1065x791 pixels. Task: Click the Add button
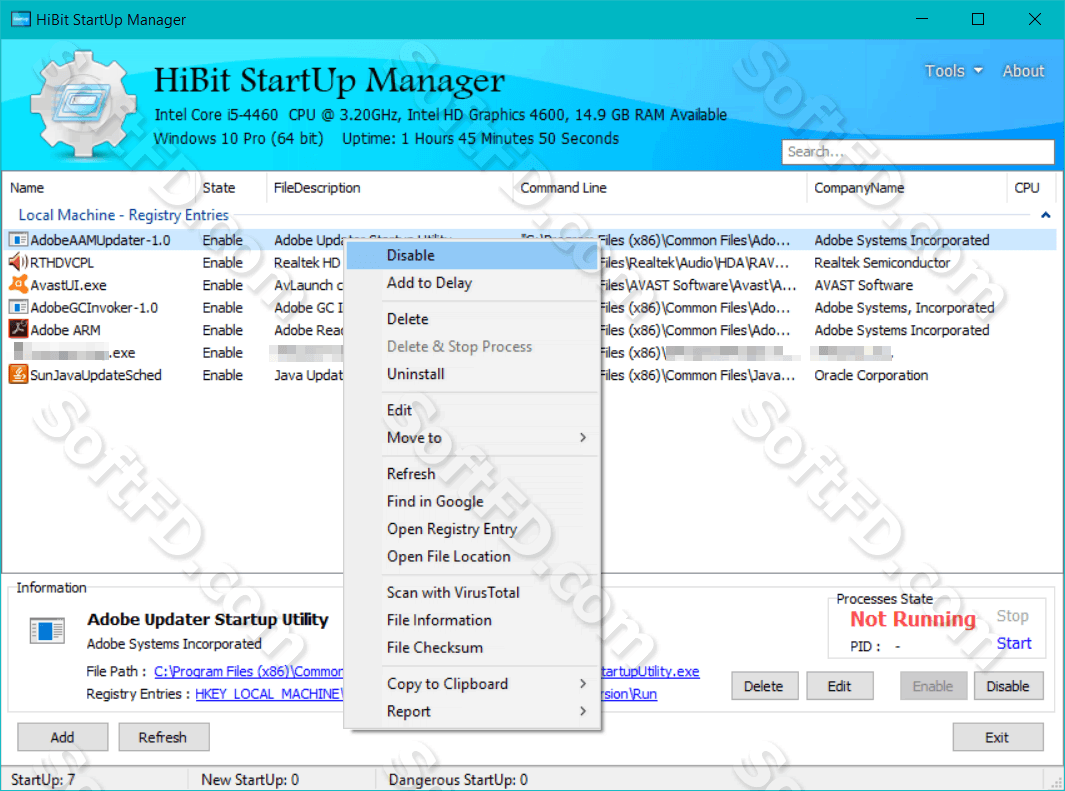click(62, 737)
